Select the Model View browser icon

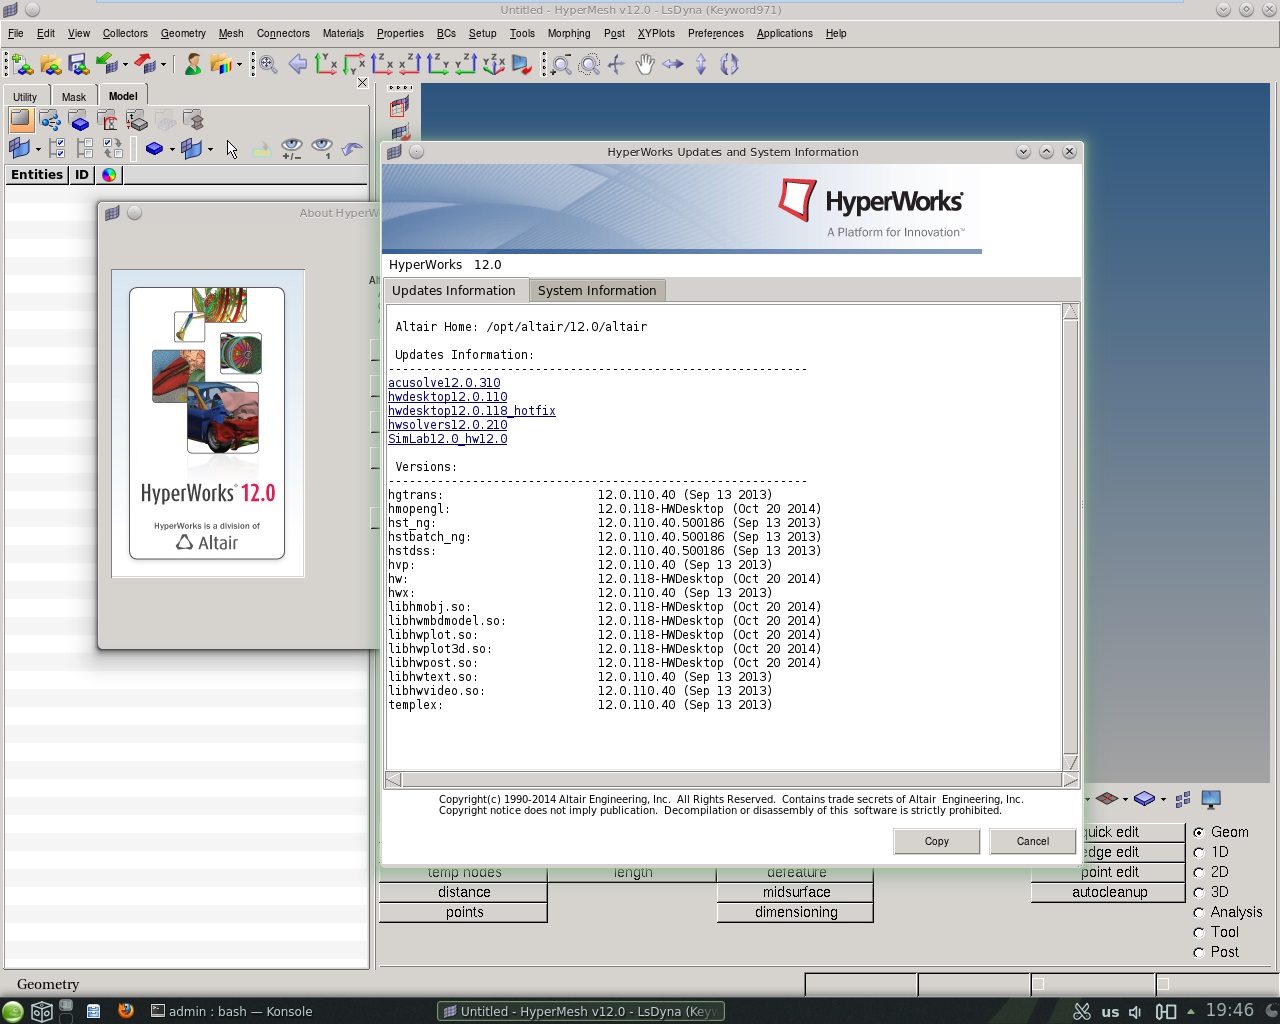[x=21, y=121]
